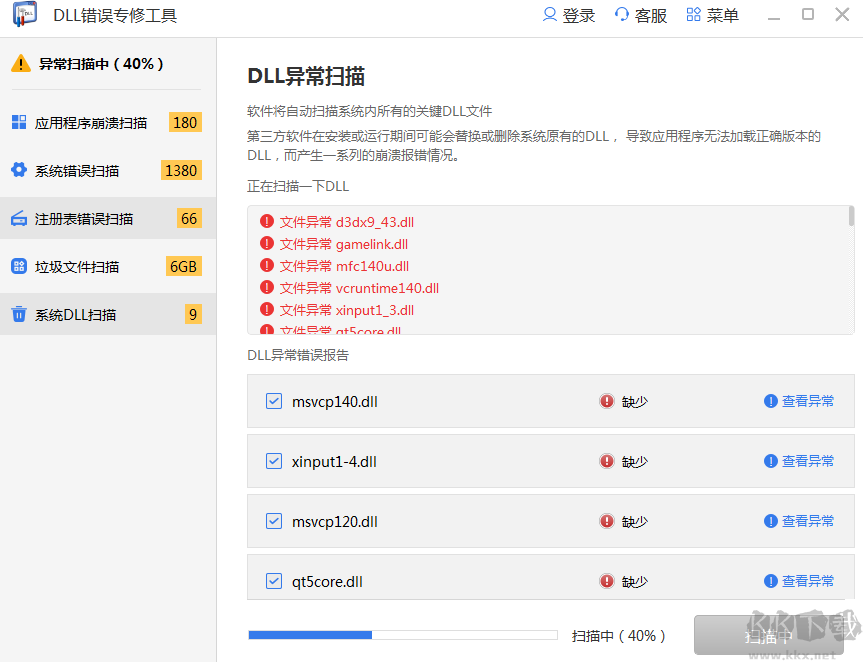Viewport: 863px width, 662px height.
Task: Click blue info icon in qt5core.dll row
Action: click(x=771, y=581)
